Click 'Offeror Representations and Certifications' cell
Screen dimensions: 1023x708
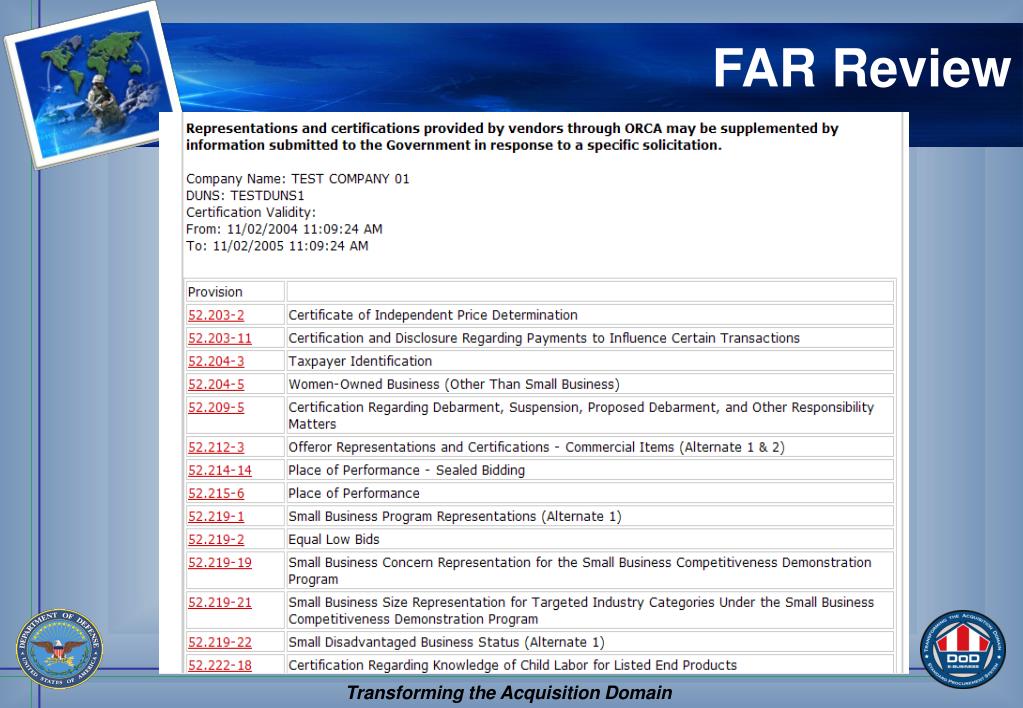[x=590, y=448]
